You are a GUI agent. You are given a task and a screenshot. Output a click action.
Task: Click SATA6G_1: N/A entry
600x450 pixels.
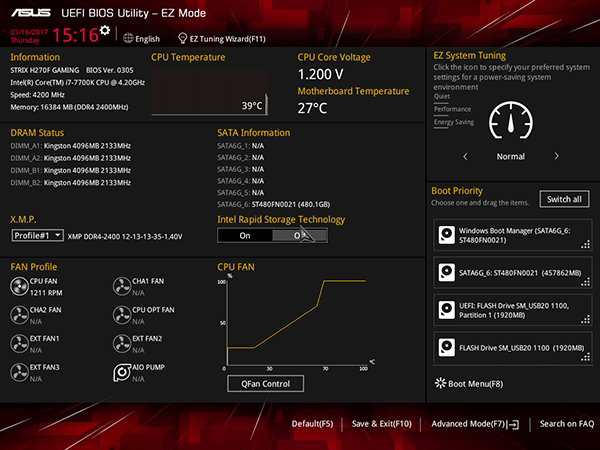tap(240, 146)
